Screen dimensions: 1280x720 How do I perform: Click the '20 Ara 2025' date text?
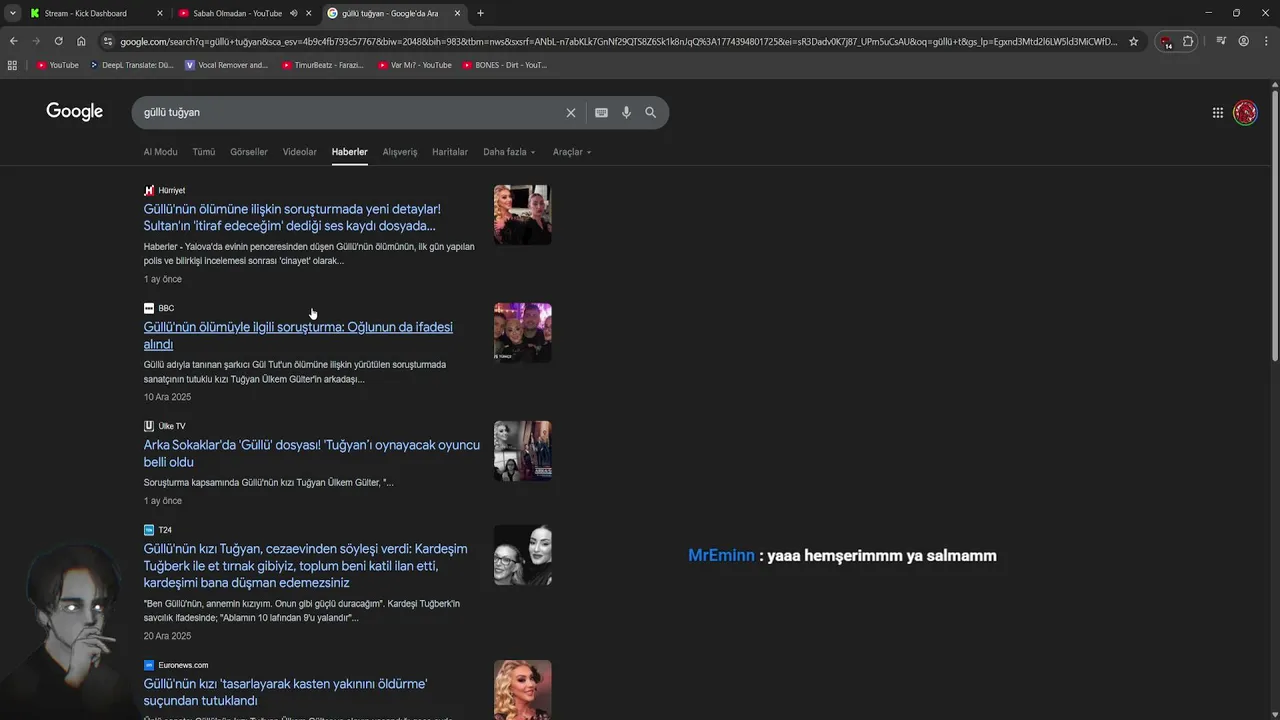(x=167, y=636)
